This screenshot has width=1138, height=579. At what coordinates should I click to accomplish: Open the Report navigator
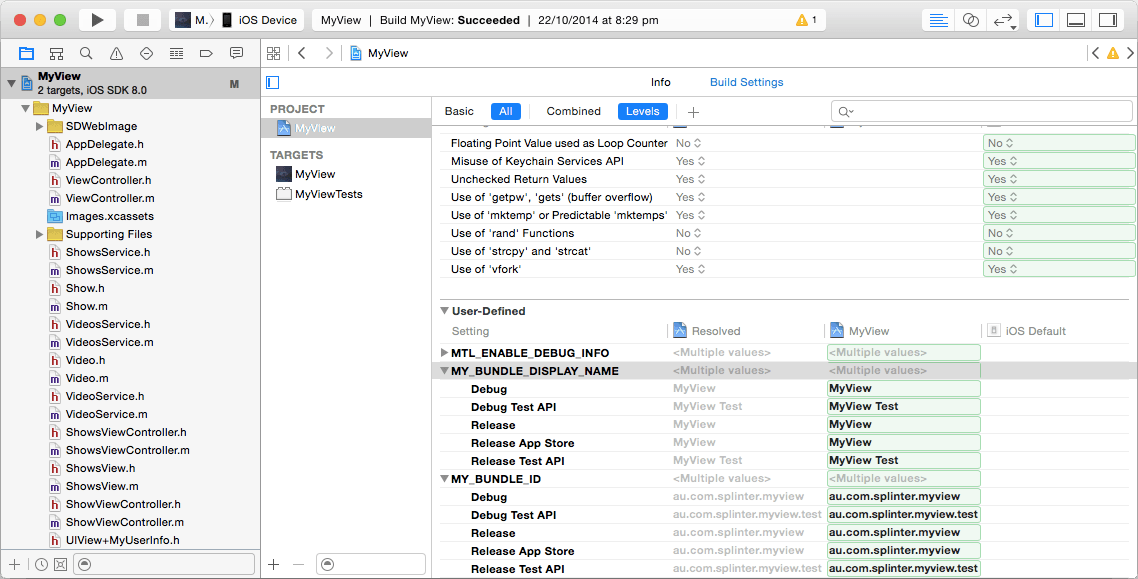coord(236,53)
